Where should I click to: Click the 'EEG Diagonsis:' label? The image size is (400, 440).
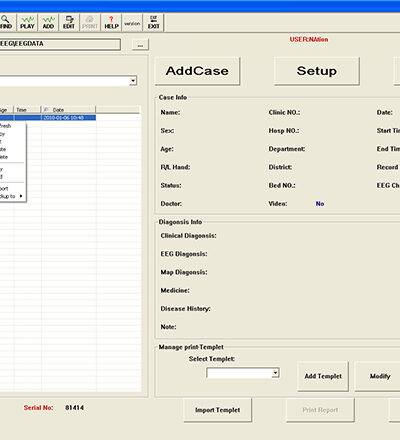[x=184, y=254]
